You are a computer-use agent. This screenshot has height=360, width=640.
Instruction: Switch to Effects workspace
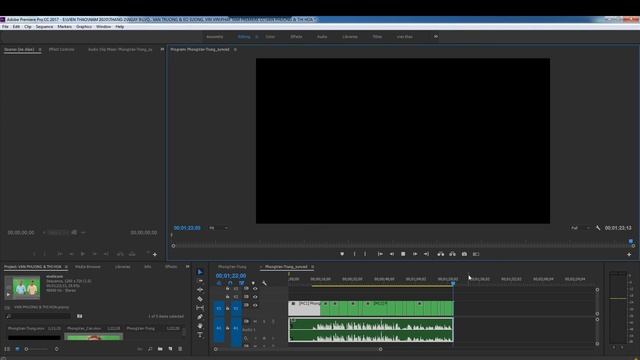tap(296, 37)
